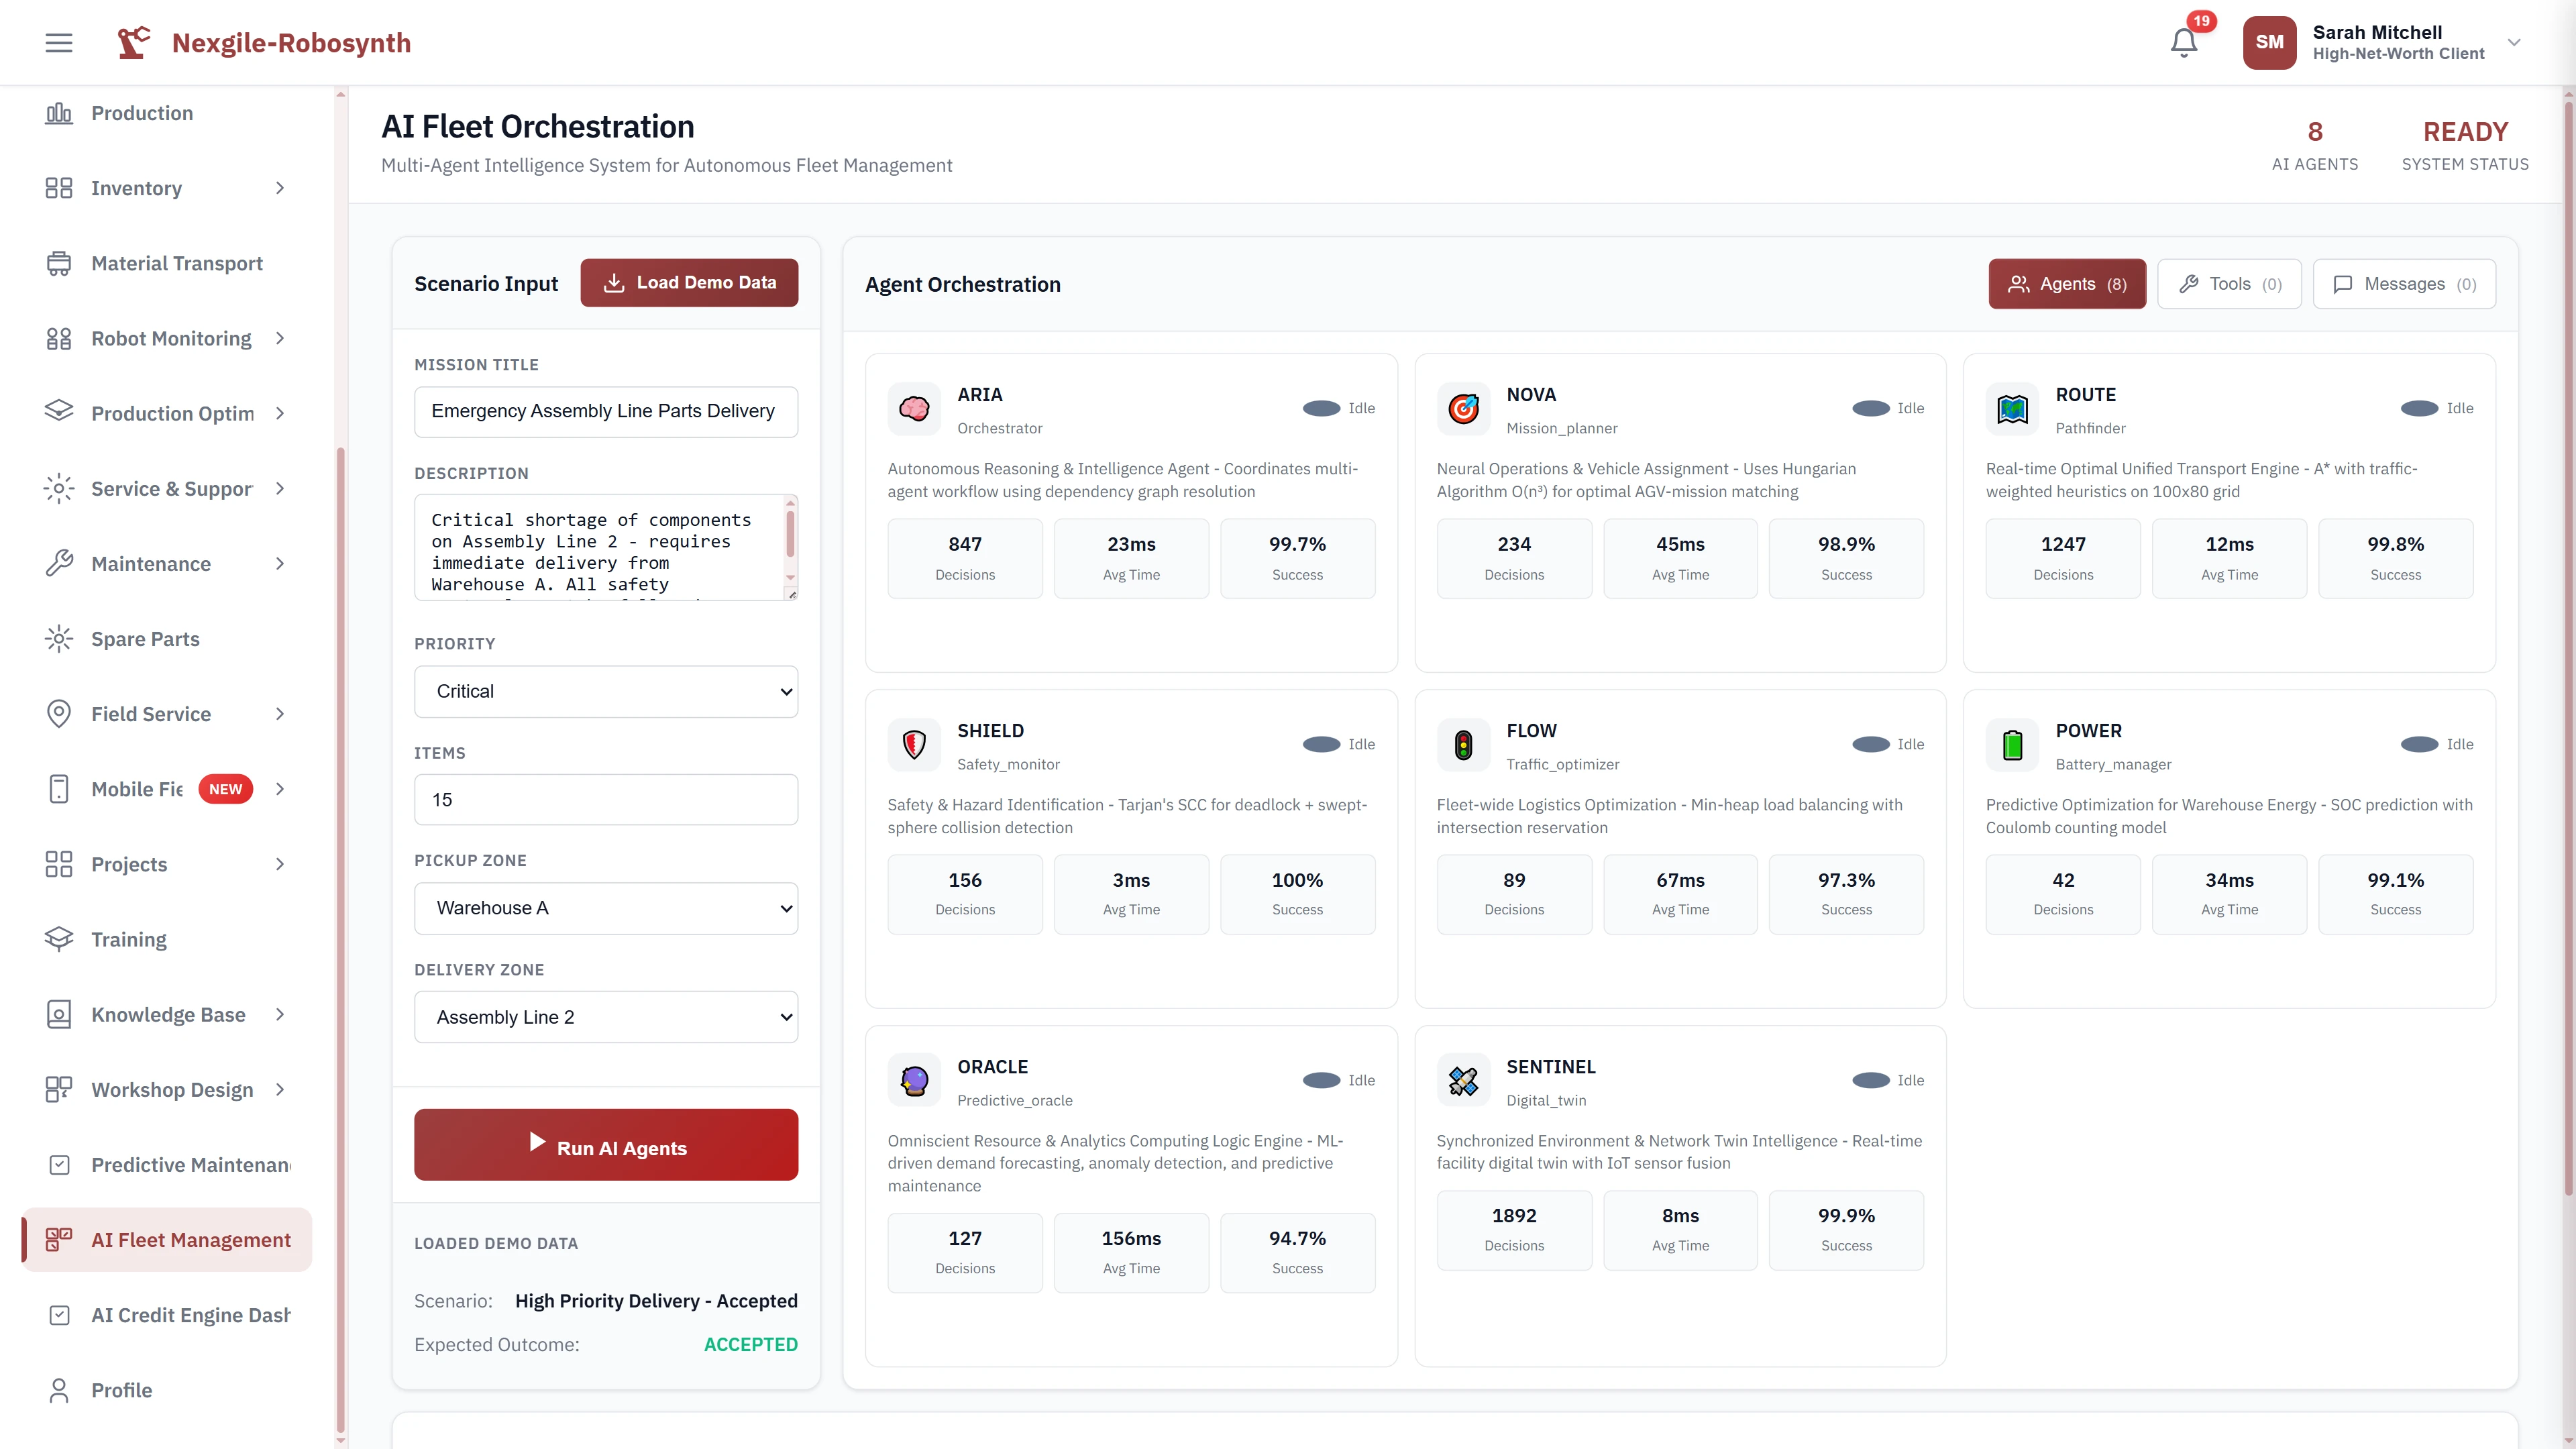This screenshot has width=2576, height=1449.
Task: Click the Load Demo Data button
Action: tap(689, 282)
